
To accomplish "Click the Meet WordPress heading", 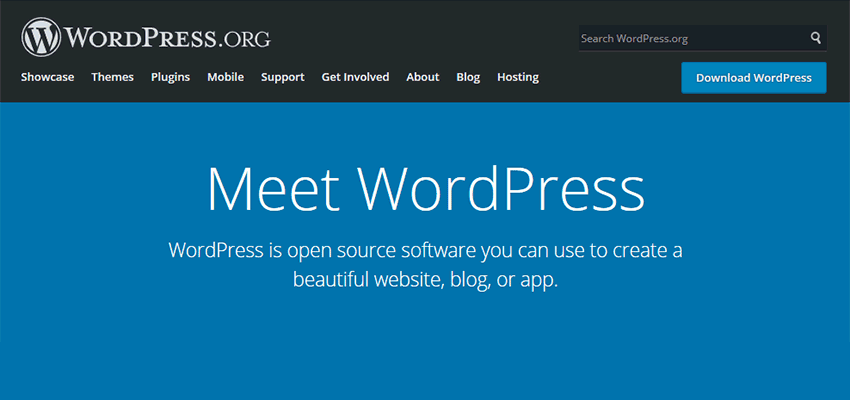I will (x=426, y=189).
